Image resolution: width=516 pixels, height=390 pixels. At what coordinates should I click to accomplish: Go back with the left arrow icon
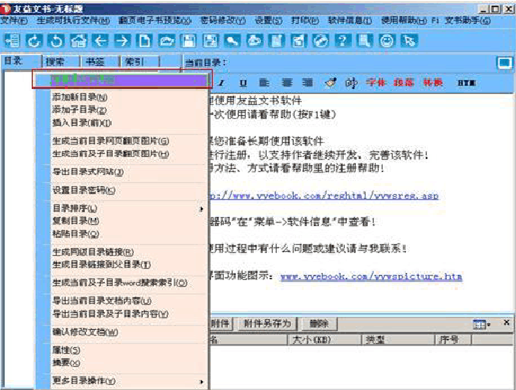[100, 41]
